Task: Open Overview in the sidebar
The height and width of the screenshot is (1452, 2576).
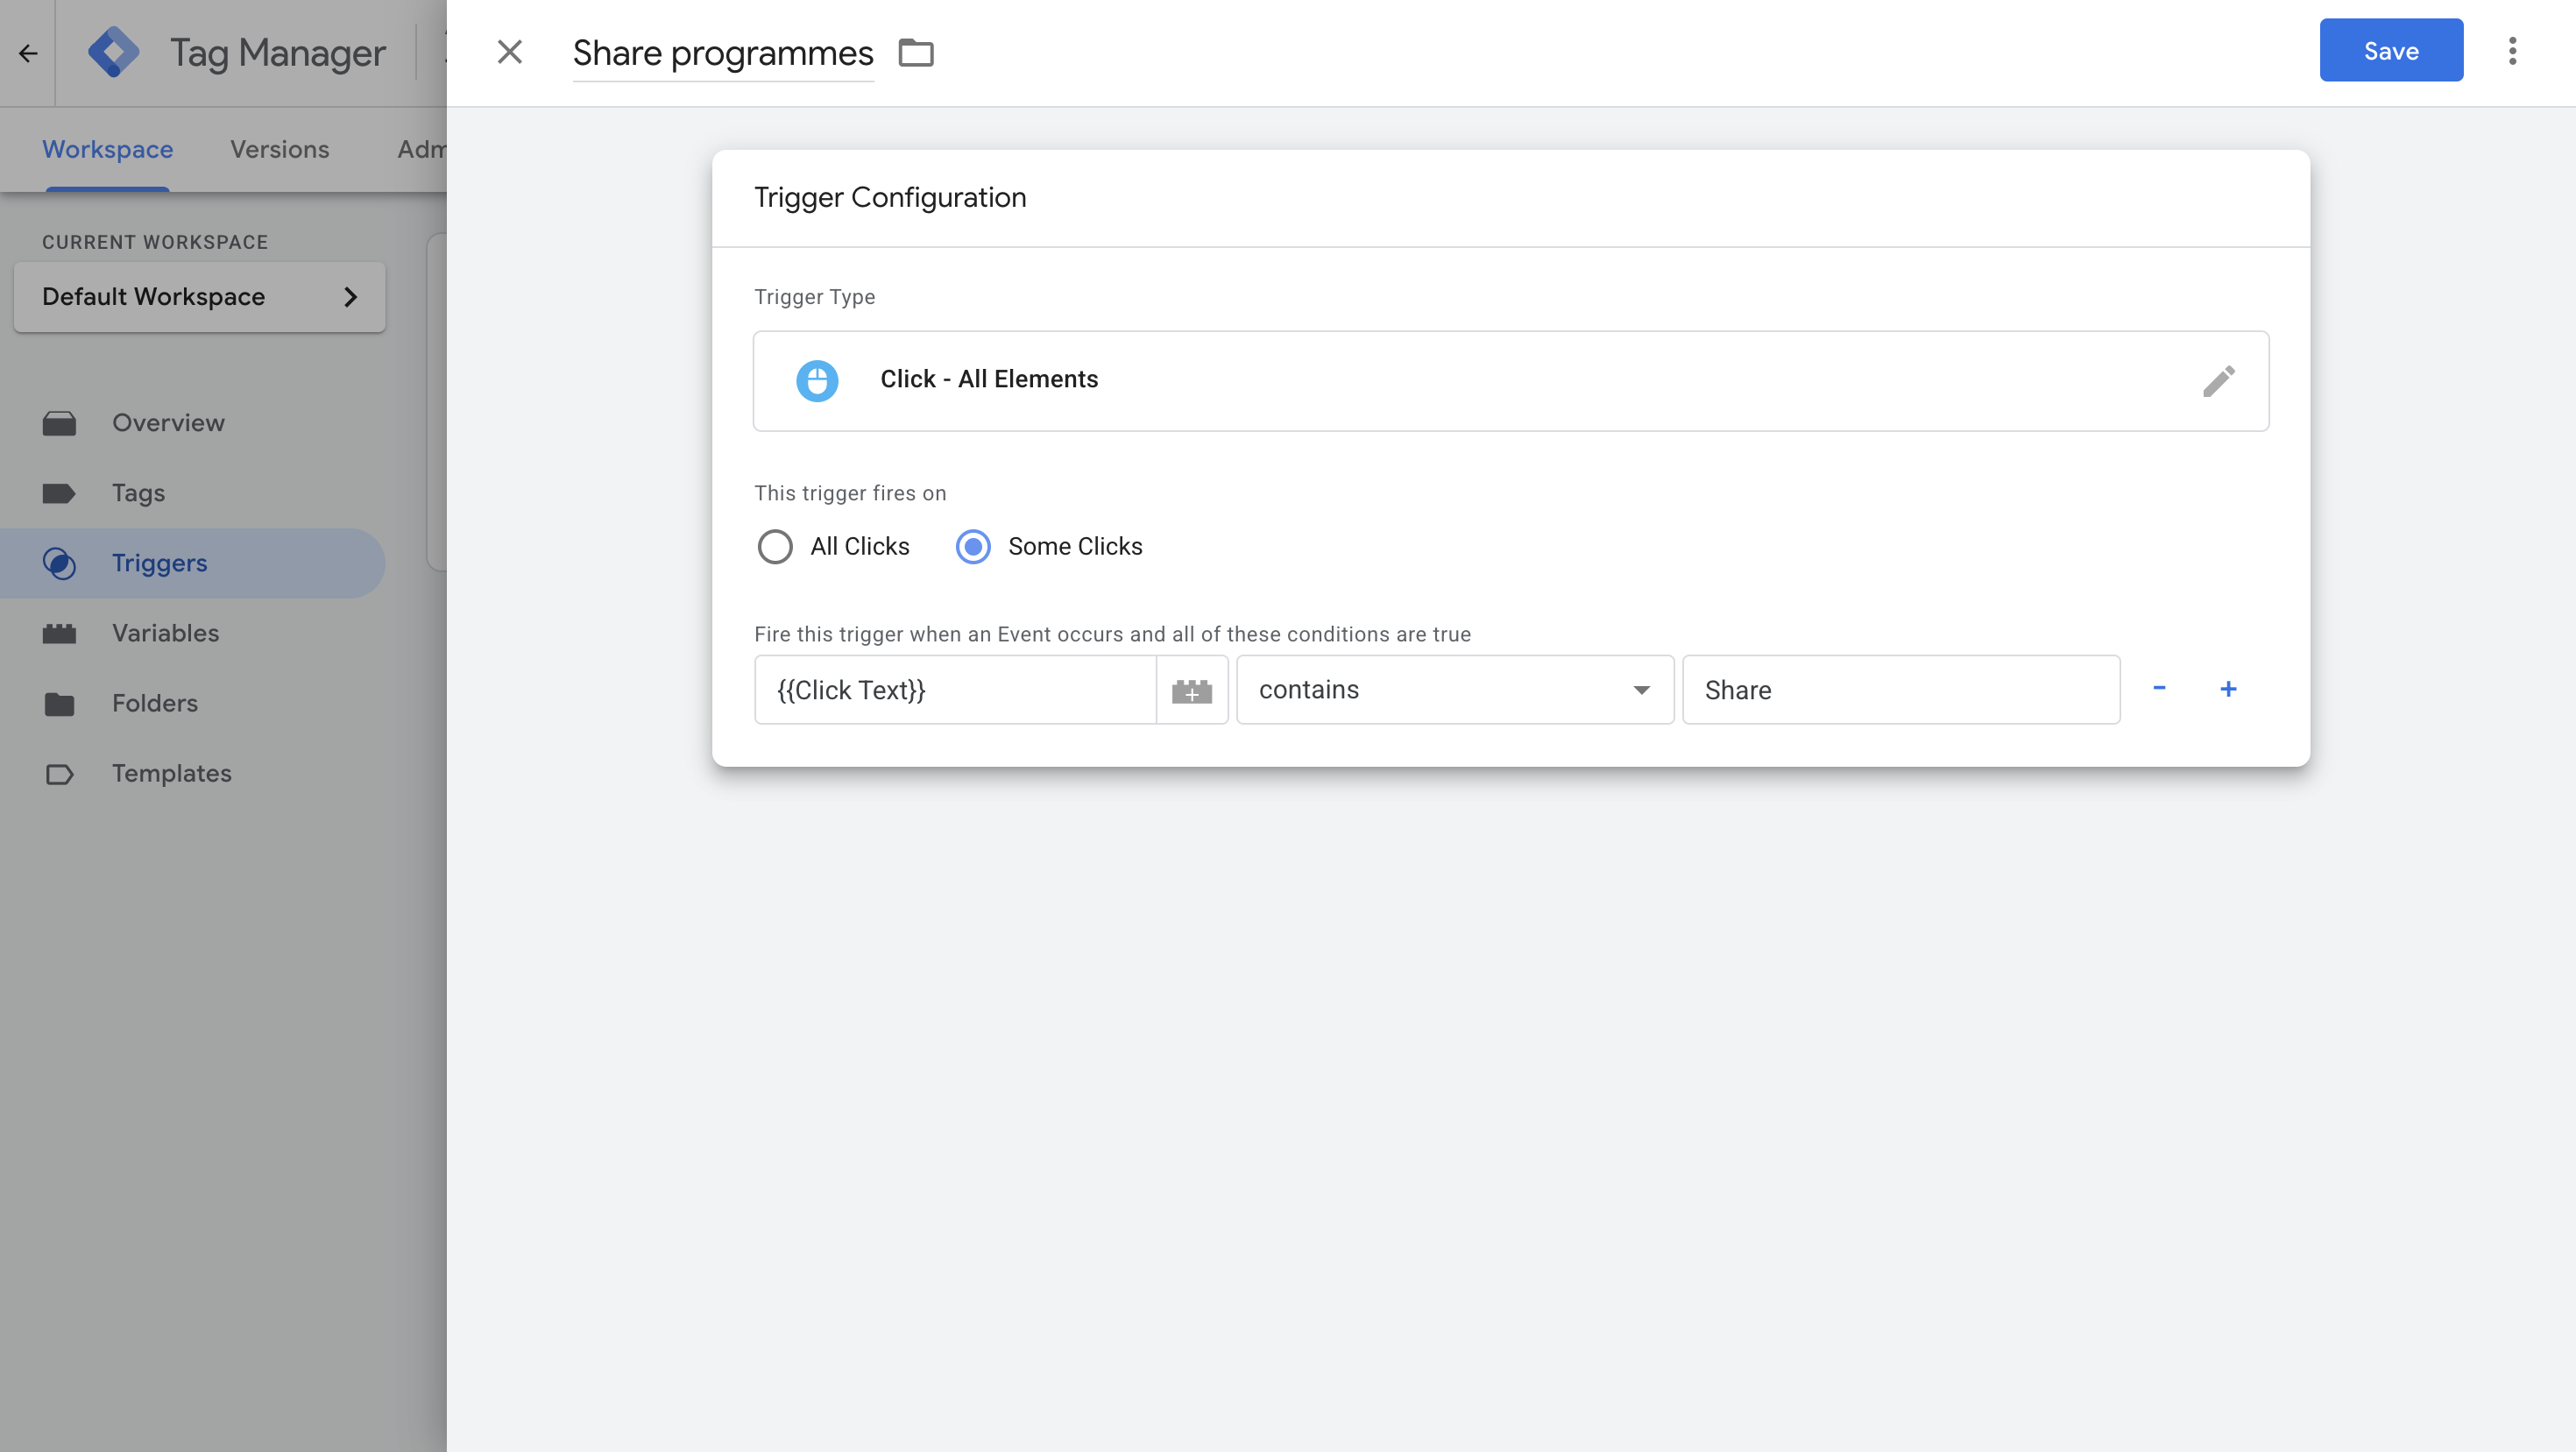Action: pyautogui.click(x=192, y=423)
